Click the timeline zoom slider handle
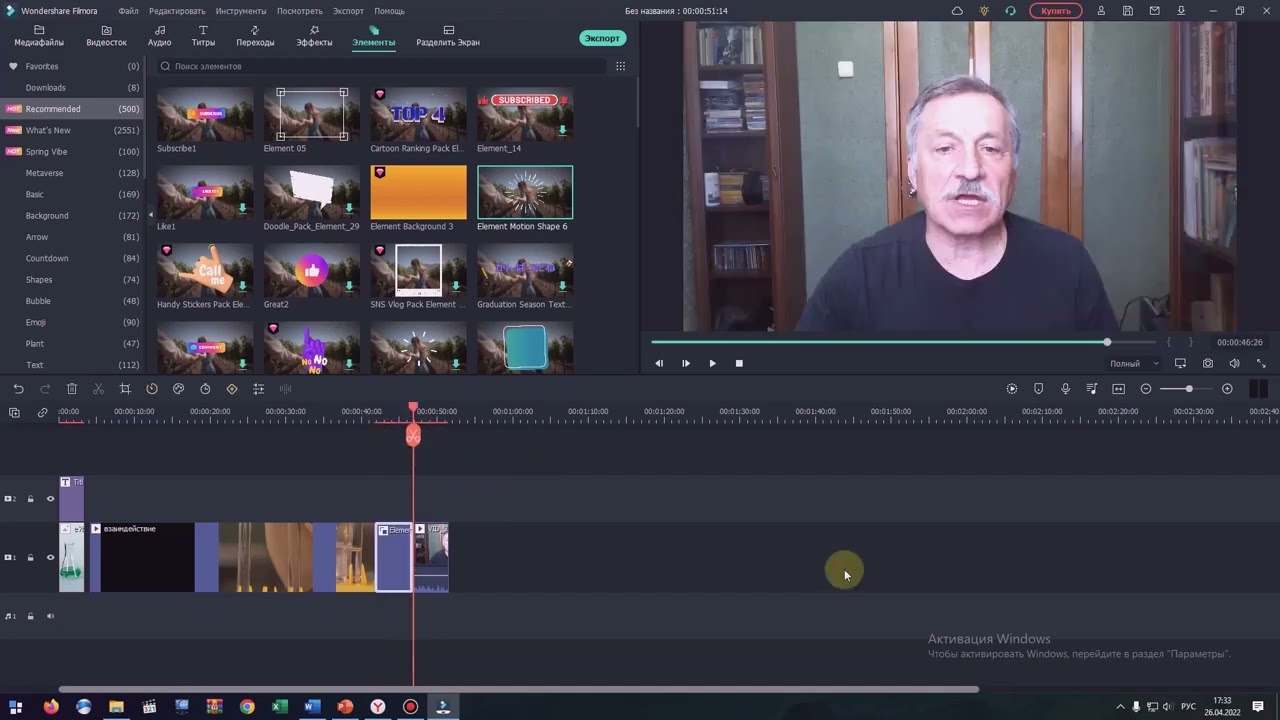Screen dimensions: 1280x720 [x=1189, y=389]
